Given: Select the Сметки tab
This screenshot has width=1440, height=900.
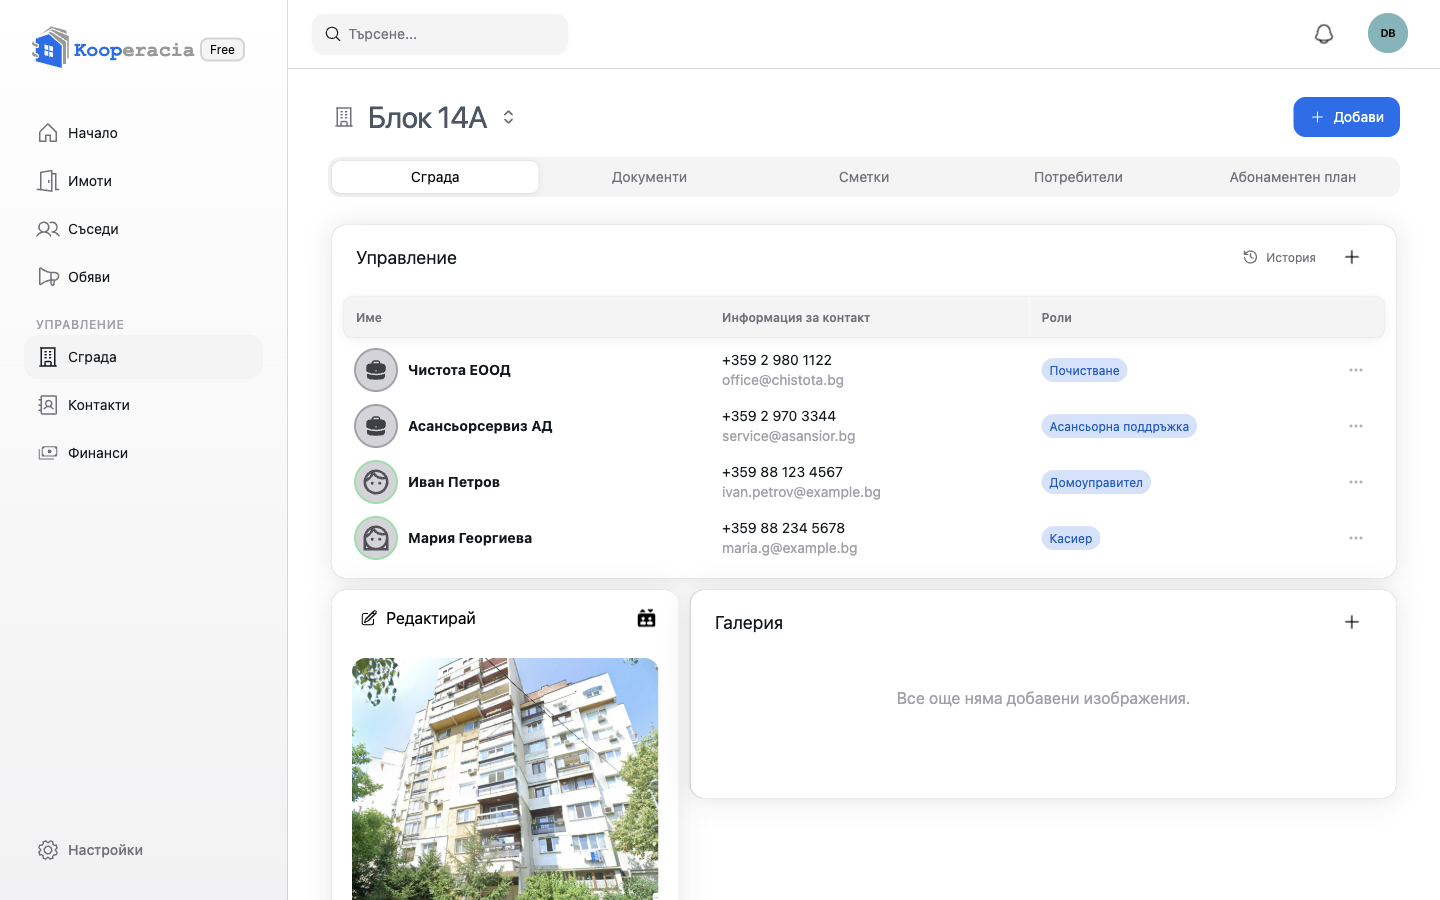Looking at the screenshot, I should pyautogui.click(x=864, y=177).
